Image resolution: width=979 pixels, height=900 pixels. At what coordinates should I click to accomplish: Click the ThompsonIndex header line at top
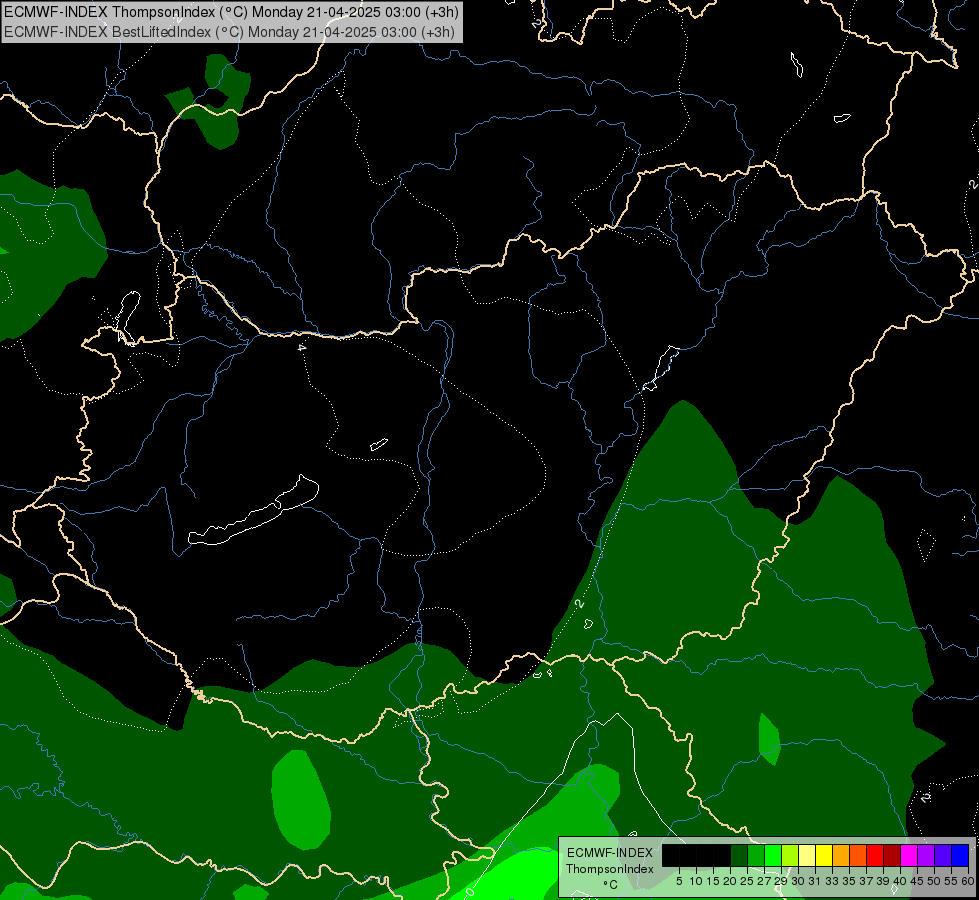point(232,11)
